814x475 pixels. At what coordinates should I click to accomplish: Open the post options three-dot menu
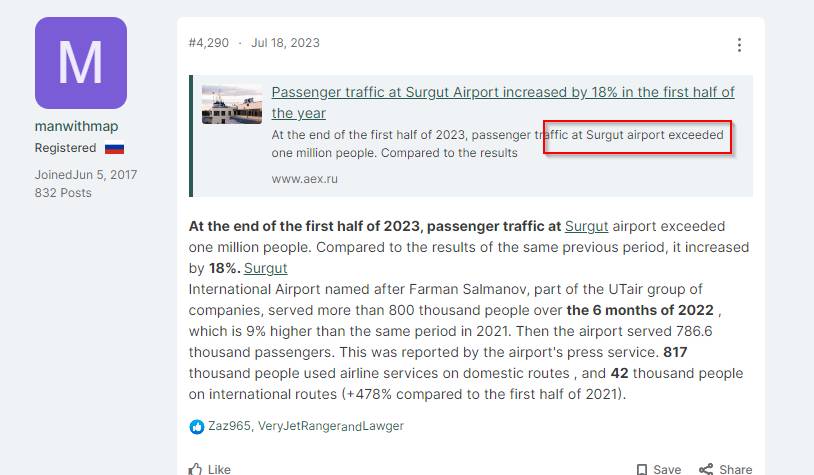coord(739,45)
